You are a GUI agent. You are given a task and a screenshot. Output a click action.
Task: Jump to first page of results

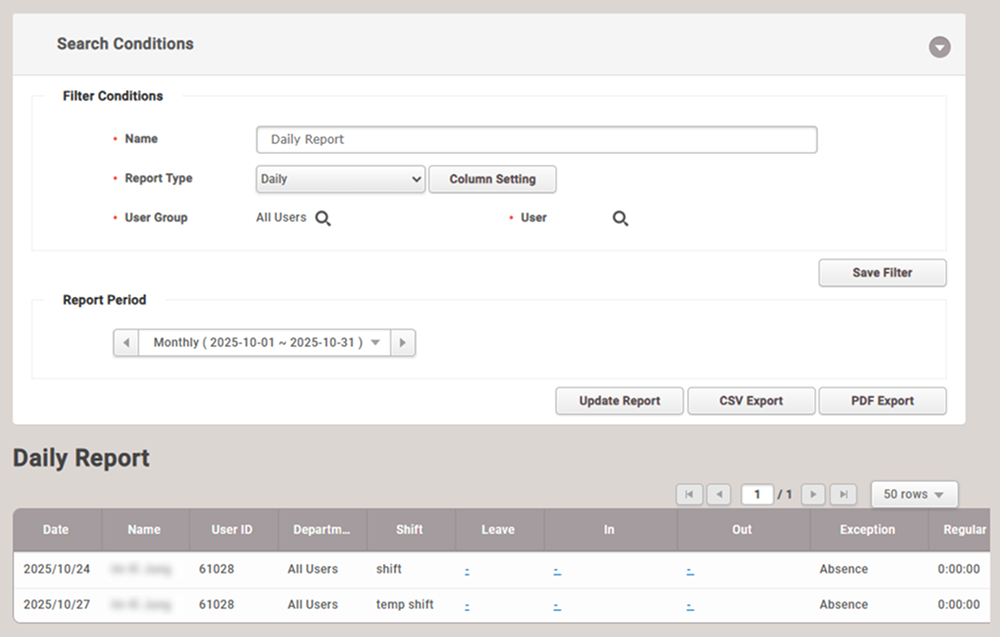pos(689,494)
